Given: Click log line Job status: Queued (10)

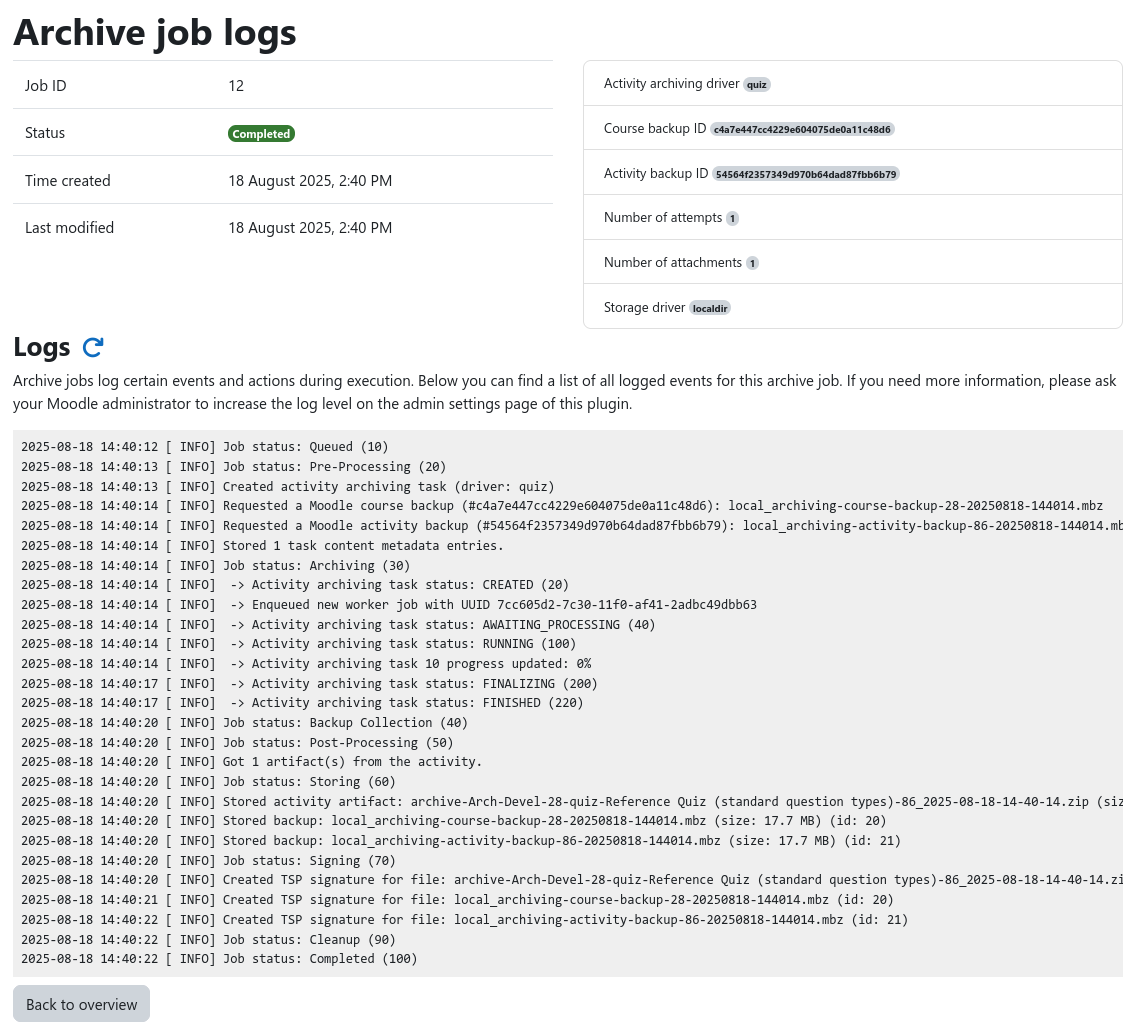Looking at the screenshot, I should pos(204,447).
